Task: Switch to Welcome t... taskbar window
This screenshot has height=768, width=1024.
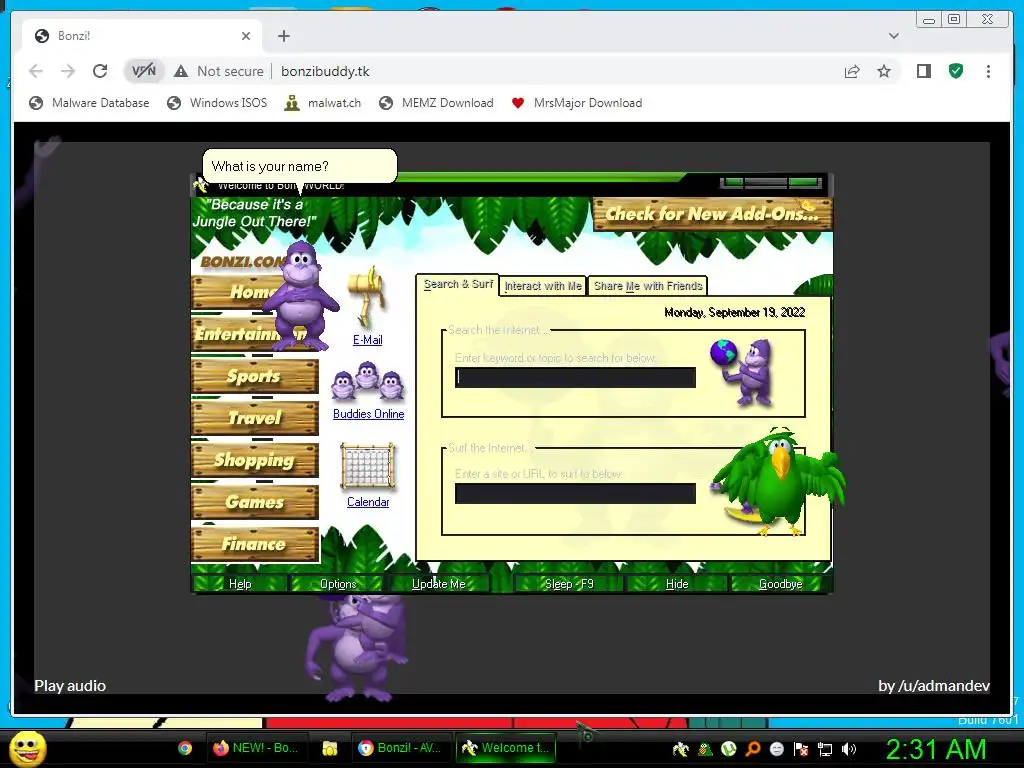Action: [505, 748]
